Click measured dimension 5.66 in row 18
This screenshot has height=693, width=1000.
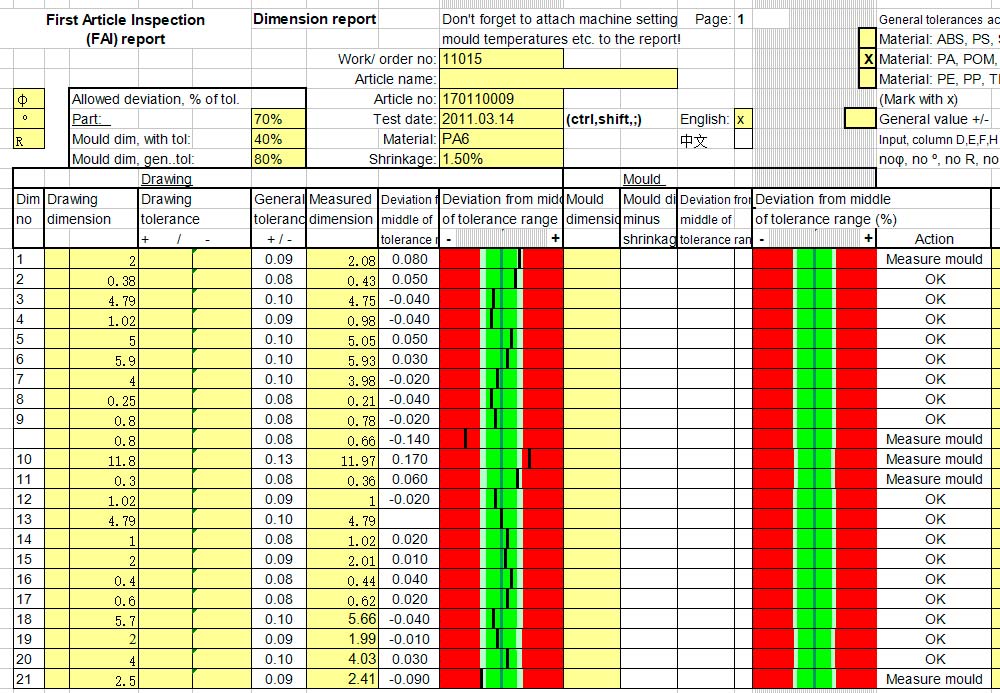pos(342,619)
